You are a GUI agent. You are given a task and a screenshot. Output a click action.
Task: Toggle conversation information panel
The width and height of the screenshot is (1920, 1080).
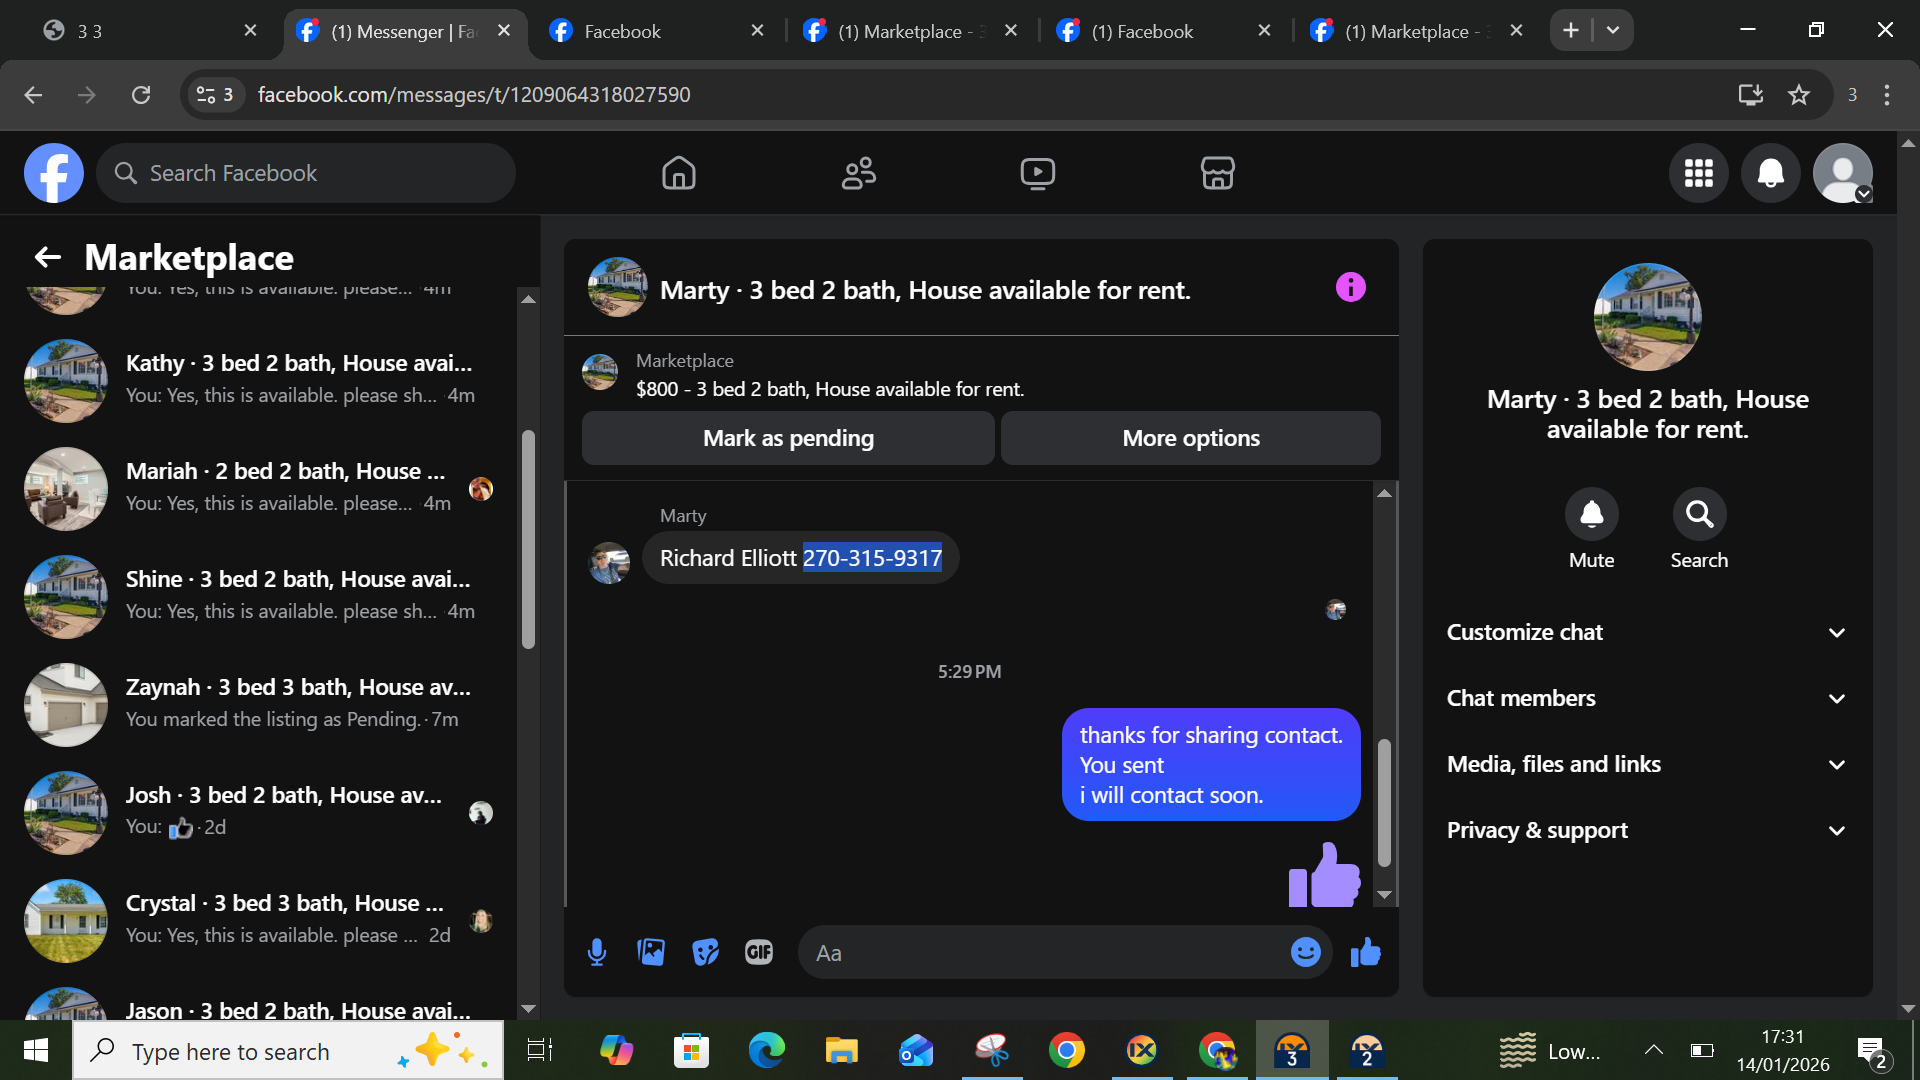click(x=1350, y=288)
